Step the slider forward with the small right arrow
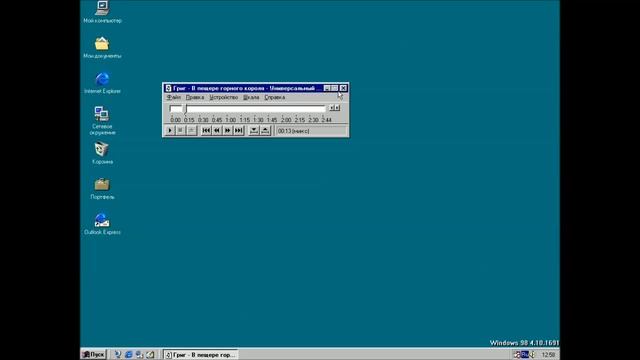 (337, 108)
